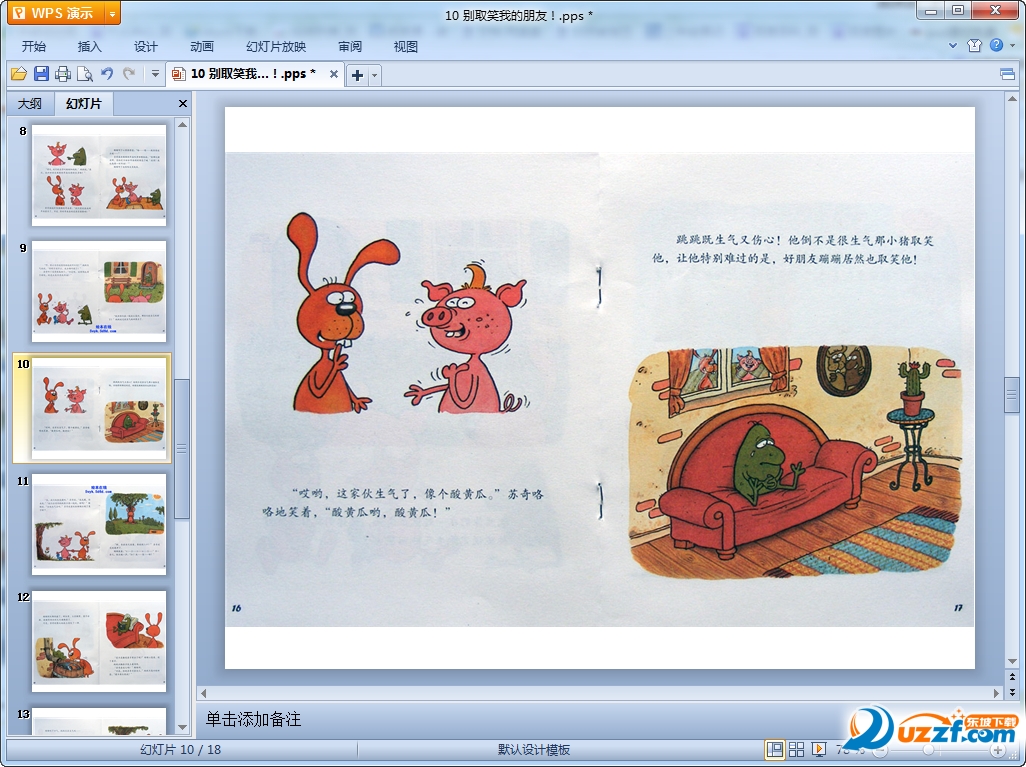The image size is (1026, 767).
Task: Close the 10 别取笑我 .pps document tab
Action: (334, 74)
